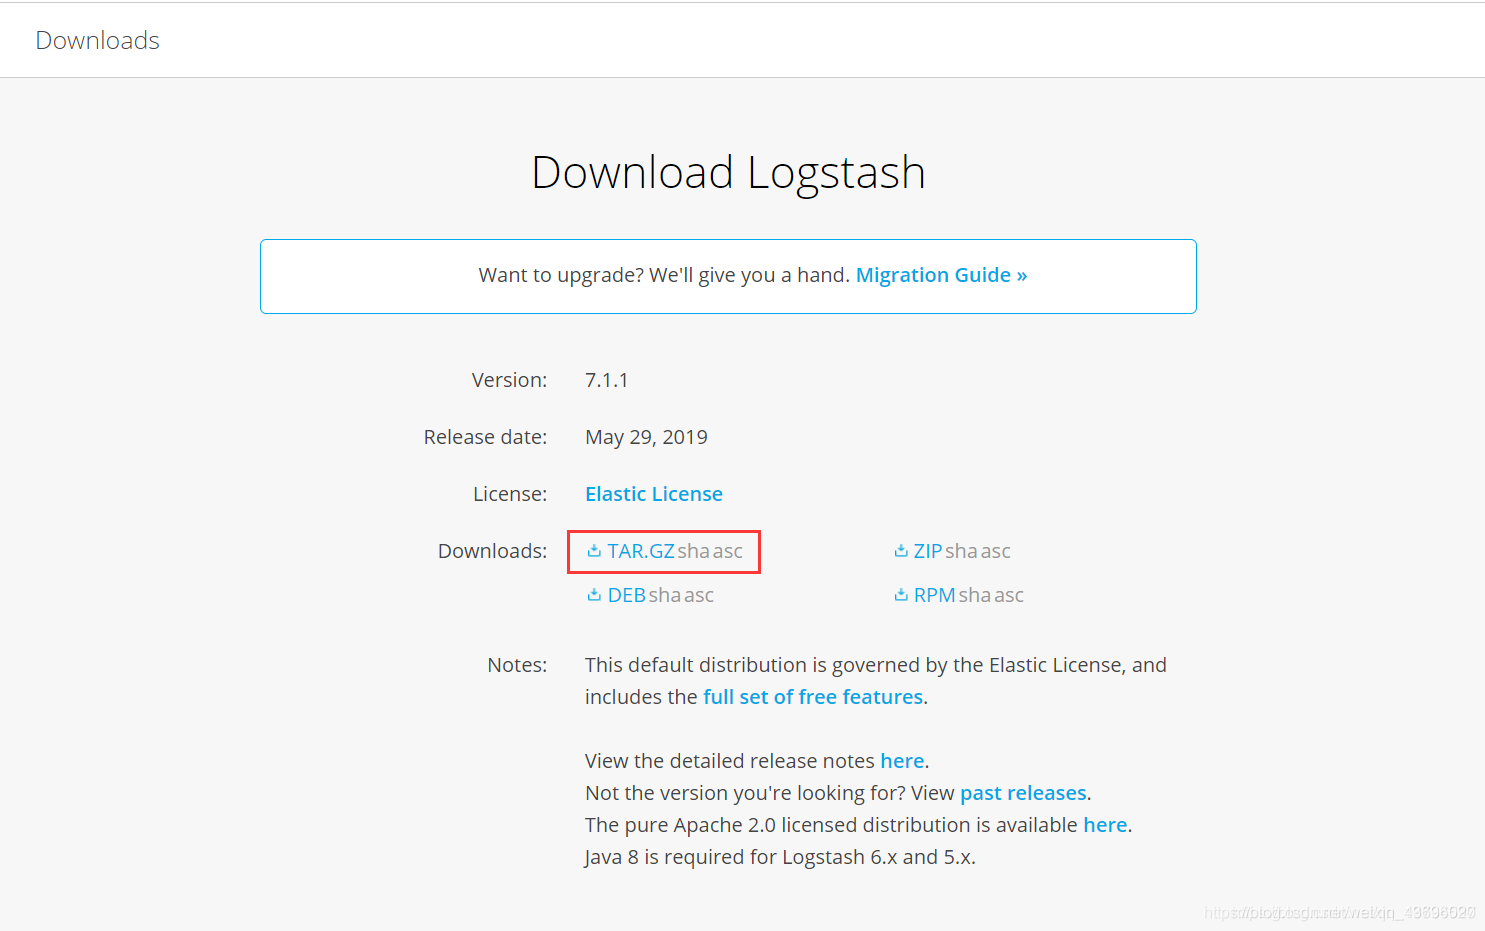Open asc signature for DEB
The image size is (1485, 931).
point(699,595)
